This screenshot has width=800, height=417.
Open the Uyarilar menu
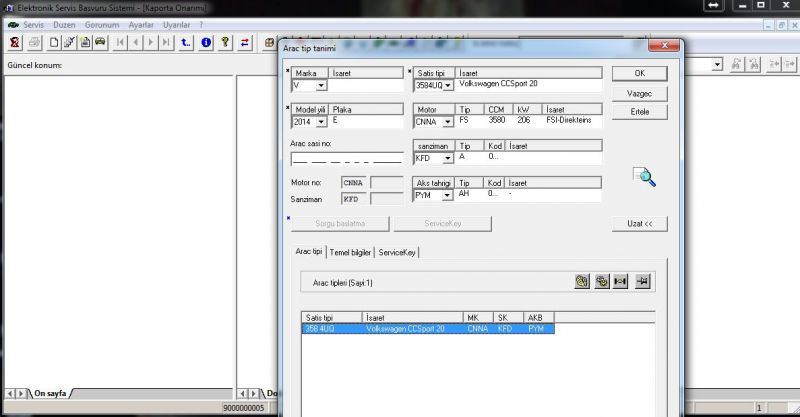tap(177, 24)
